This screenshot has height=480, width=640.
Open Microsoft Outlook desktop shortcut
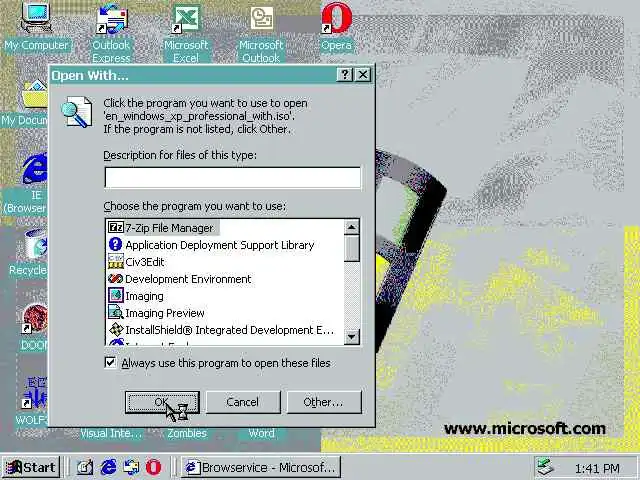[261, 19]
